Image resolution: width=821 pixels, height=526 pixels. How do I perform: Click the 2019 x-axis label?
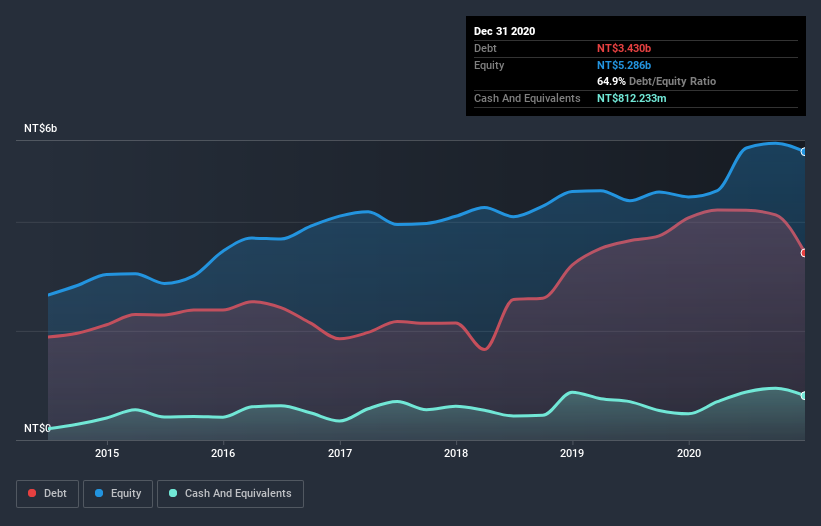[x=572, y=453]
